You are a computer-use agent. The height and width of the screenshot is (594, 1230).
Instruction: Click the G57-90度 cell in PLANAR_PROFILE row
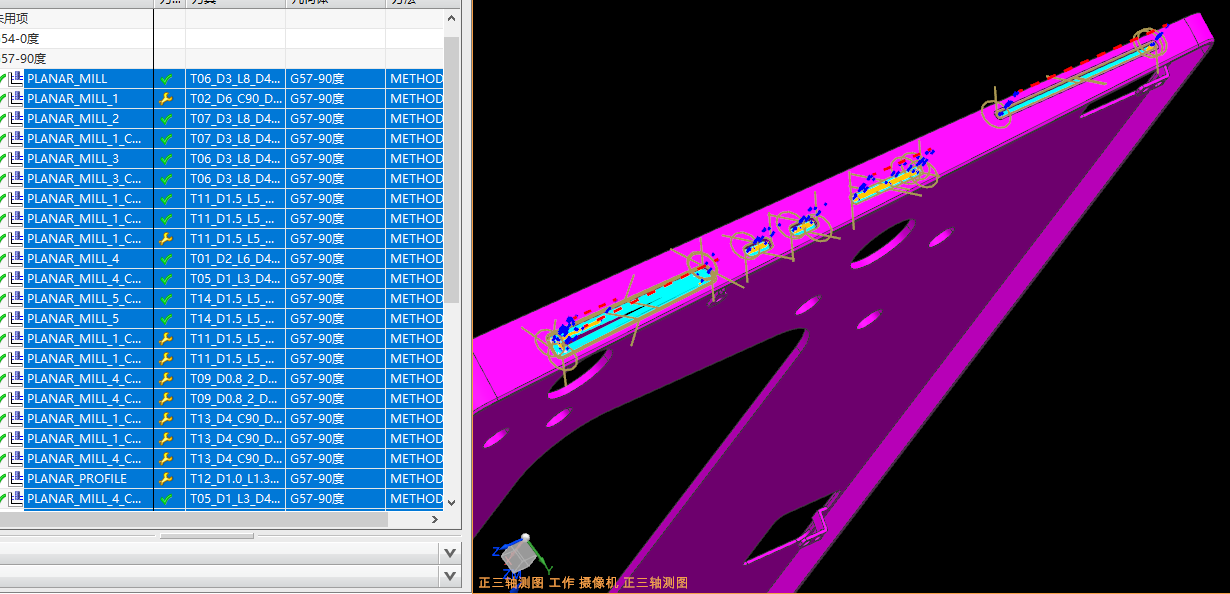335,479
